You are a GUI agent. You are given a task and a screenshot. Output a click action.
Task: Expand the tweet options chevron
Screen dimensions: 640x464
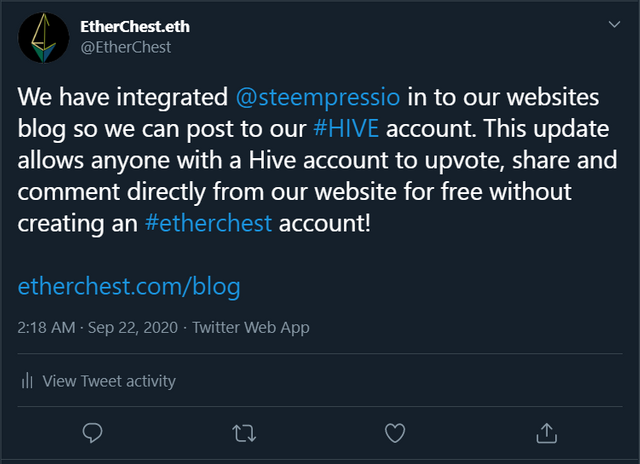[x=613, y=24]
